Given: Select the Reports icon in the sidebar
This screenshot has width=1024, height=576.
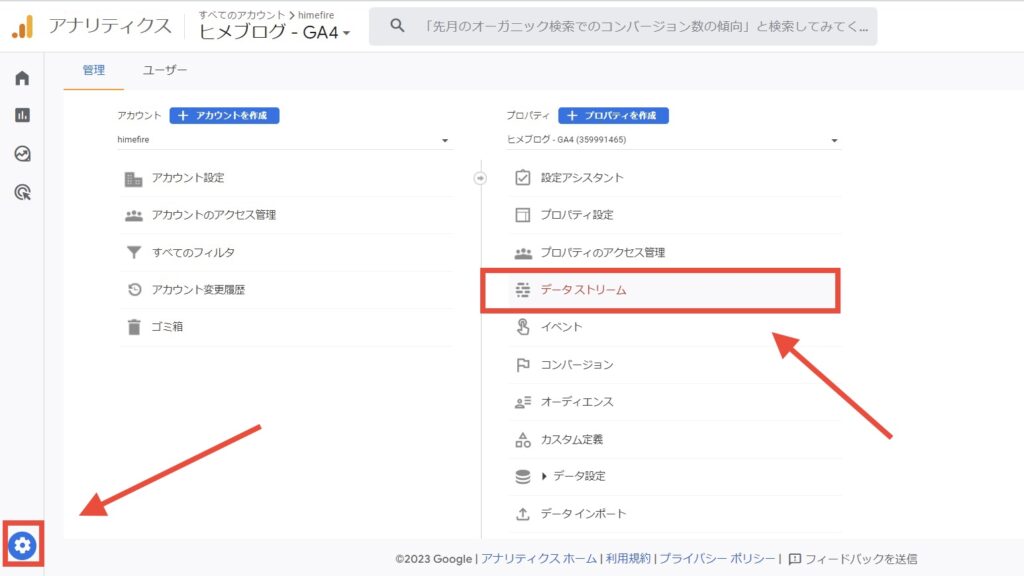Looking at the screenshot, I should [x=20, y=115].
